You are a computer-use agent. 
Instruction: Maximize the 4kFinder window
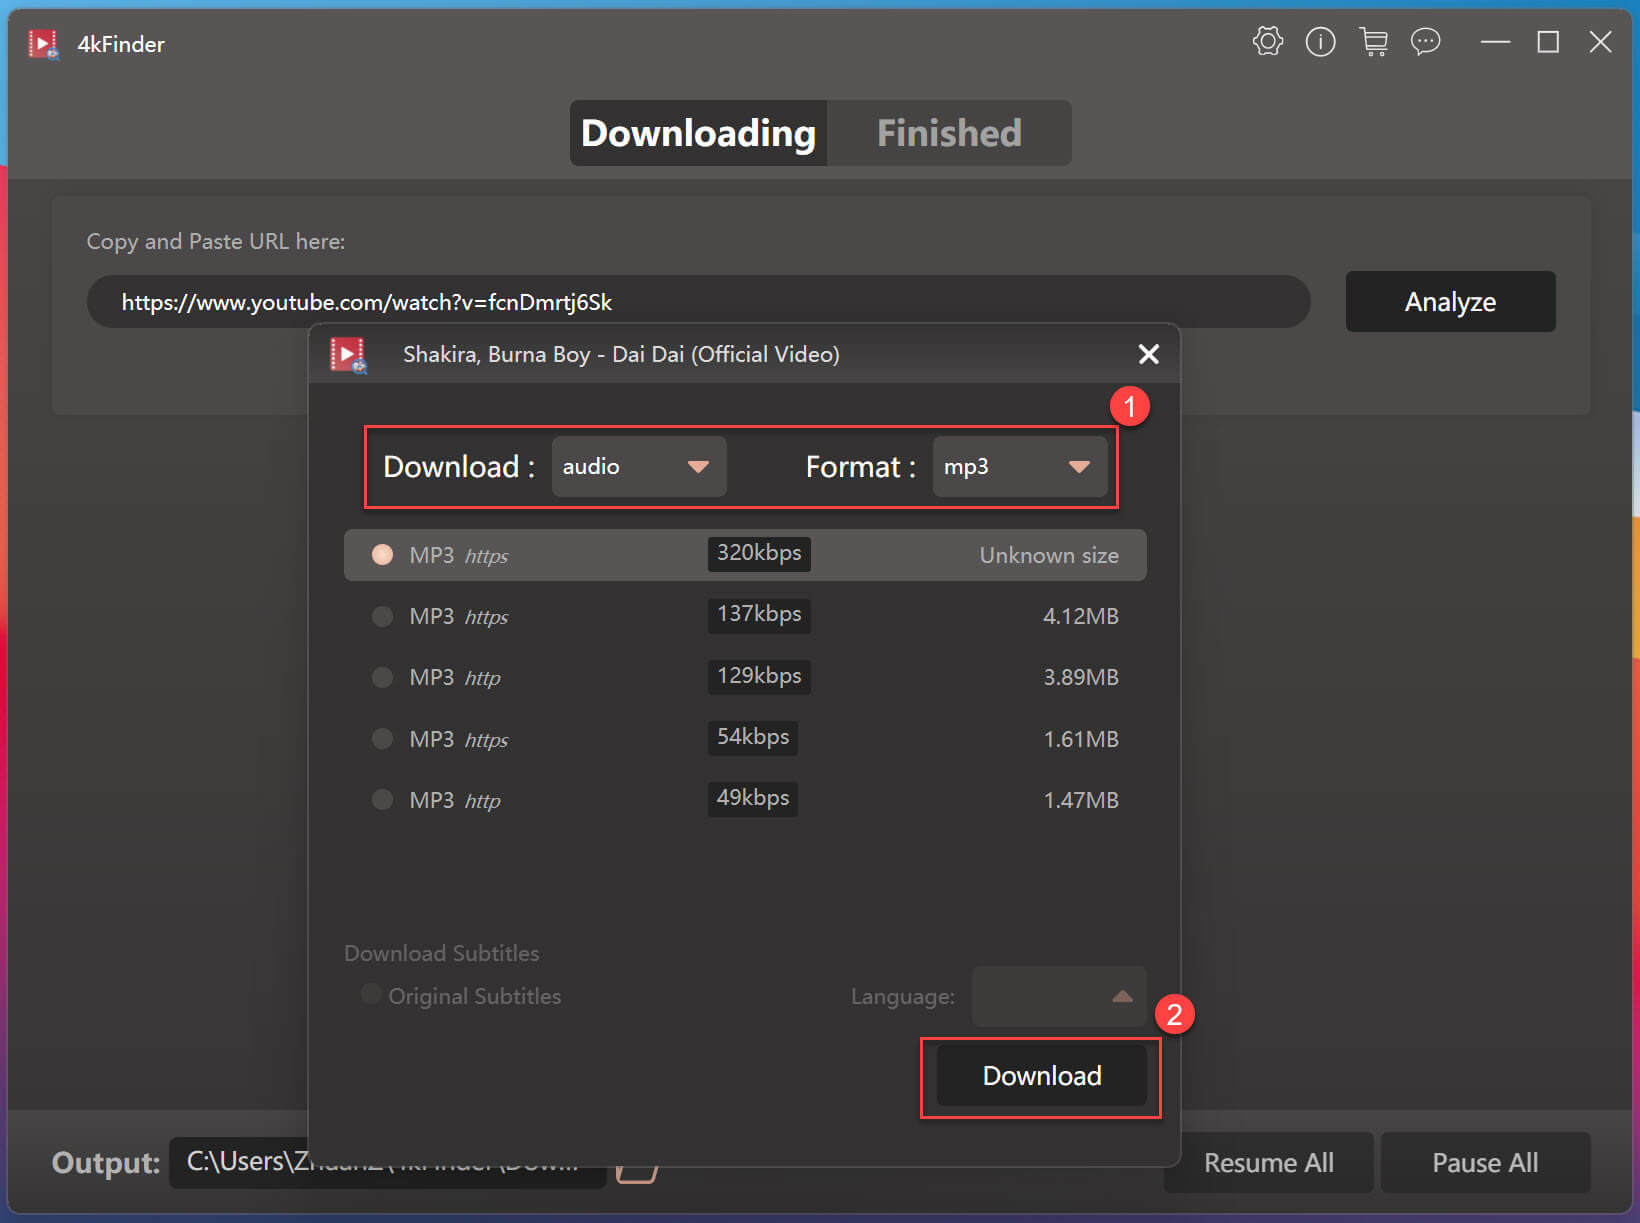pos(1548,42)
